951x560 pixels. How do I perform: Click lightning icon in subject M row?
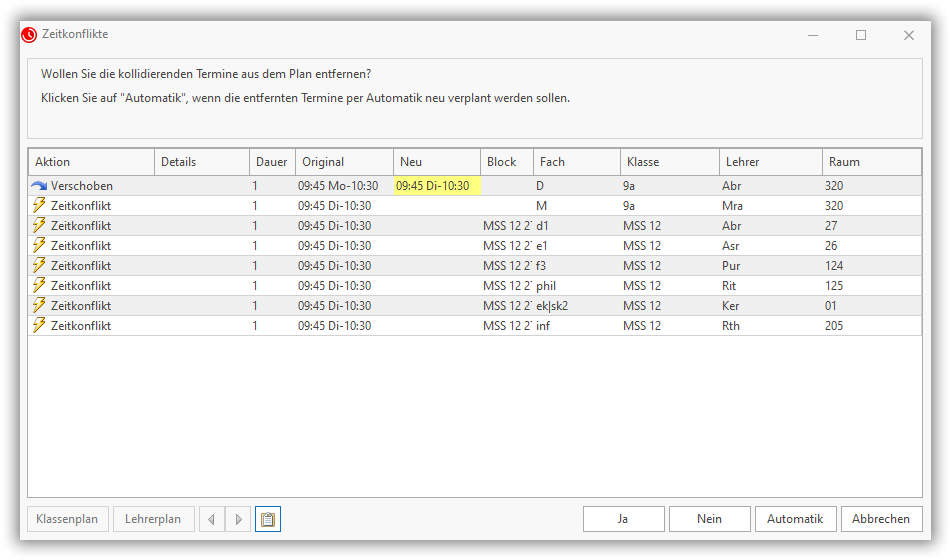[39, 206]
